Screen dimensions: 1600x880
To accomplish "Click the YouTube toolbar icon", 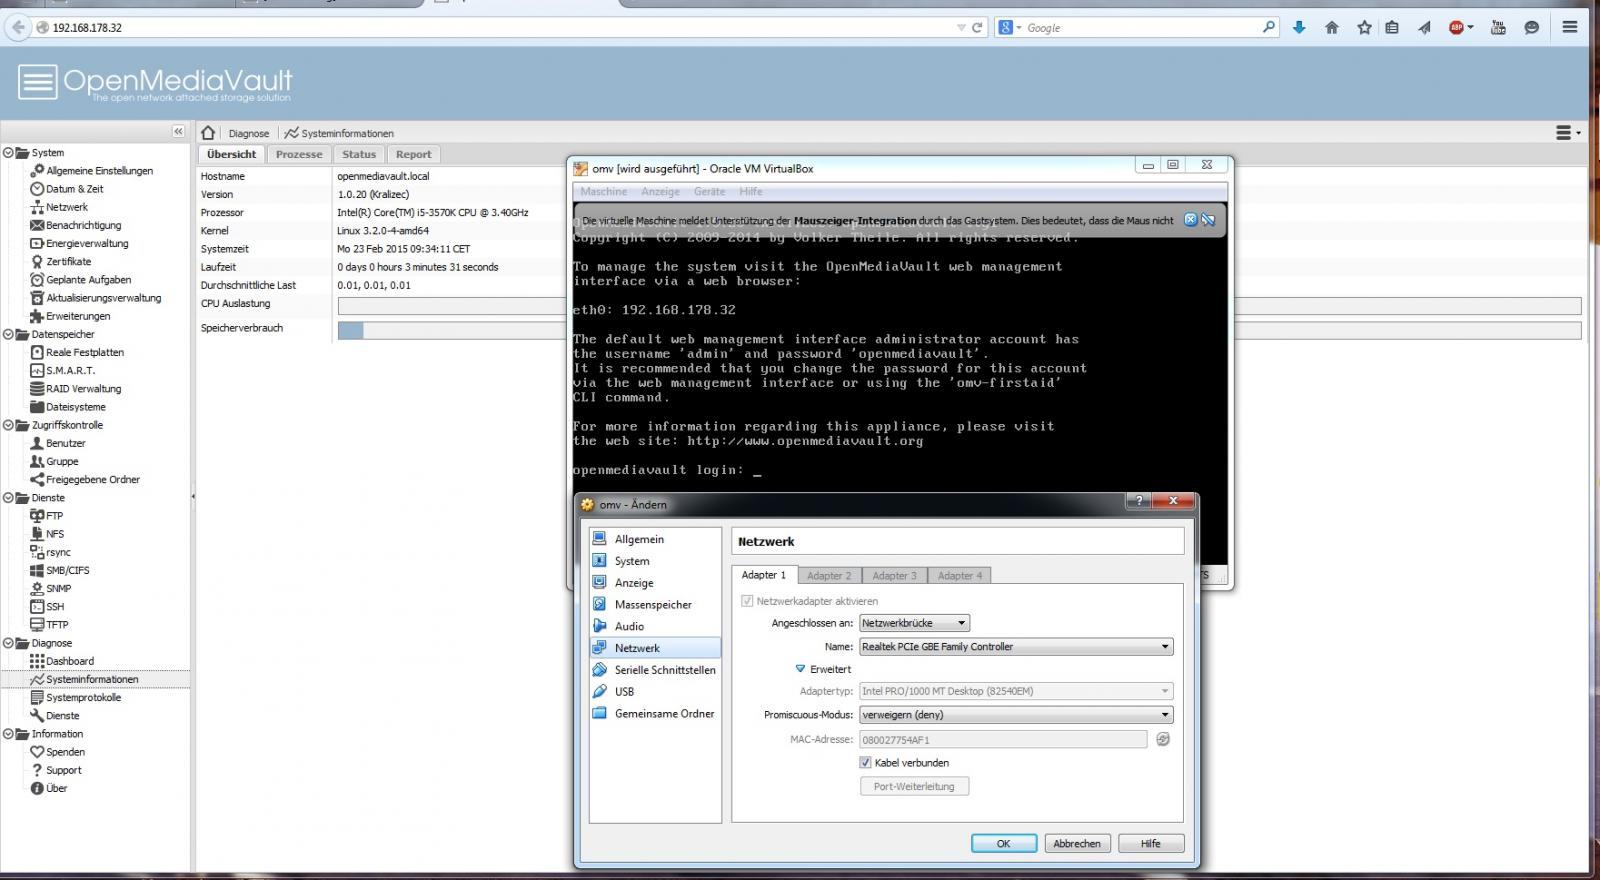I will click(x=1498, y=27).
